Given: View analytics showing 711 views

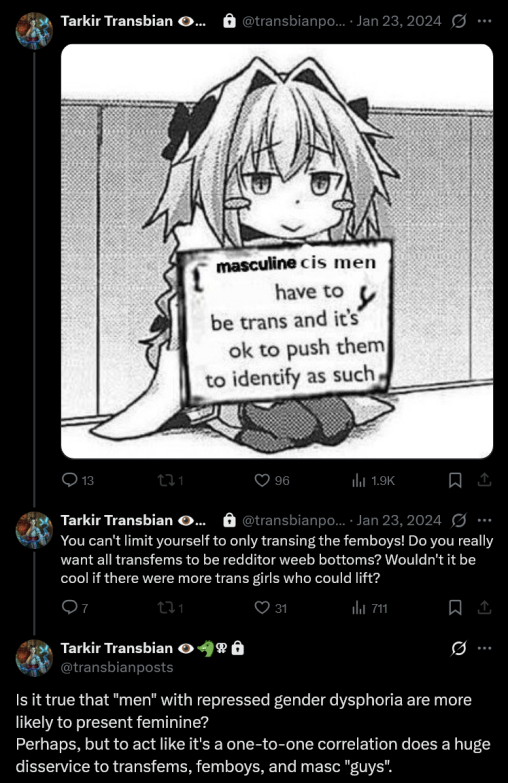Looking at the screenshot, I should (x=370, y=608).
